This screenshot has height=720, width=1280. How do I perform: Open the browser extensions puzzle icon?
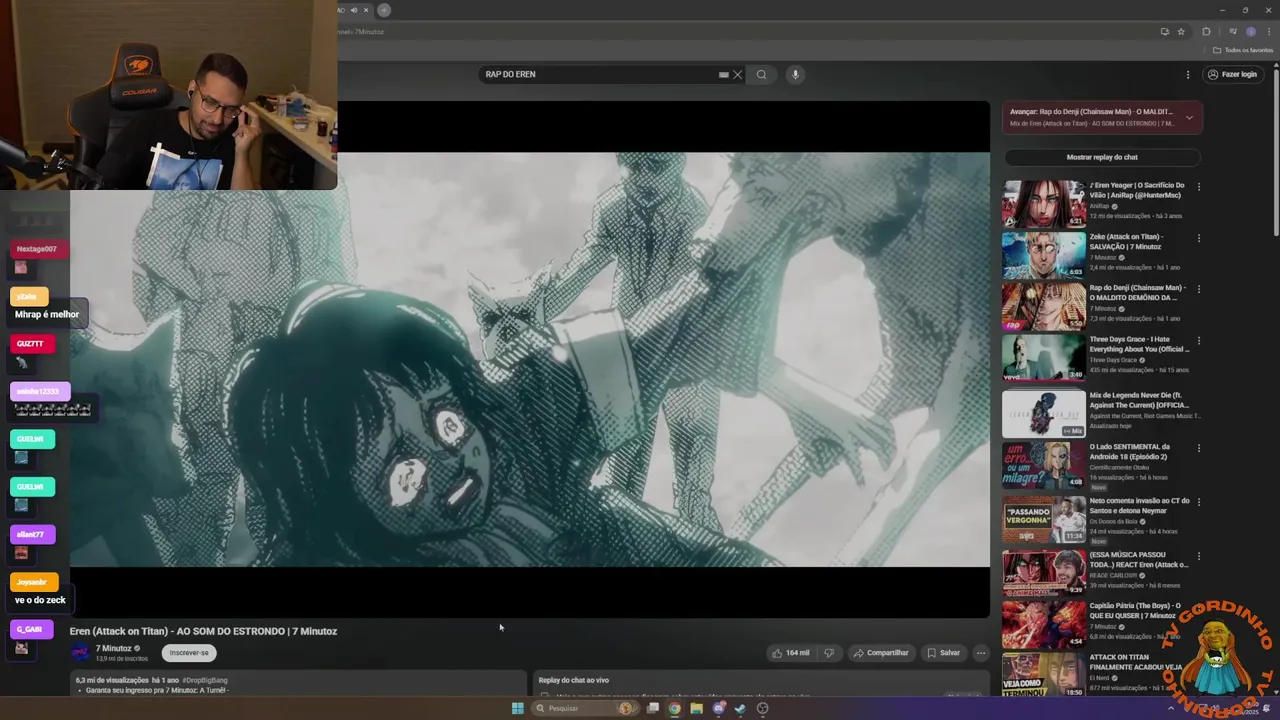pyautogui.click(x=1206, y=31)
